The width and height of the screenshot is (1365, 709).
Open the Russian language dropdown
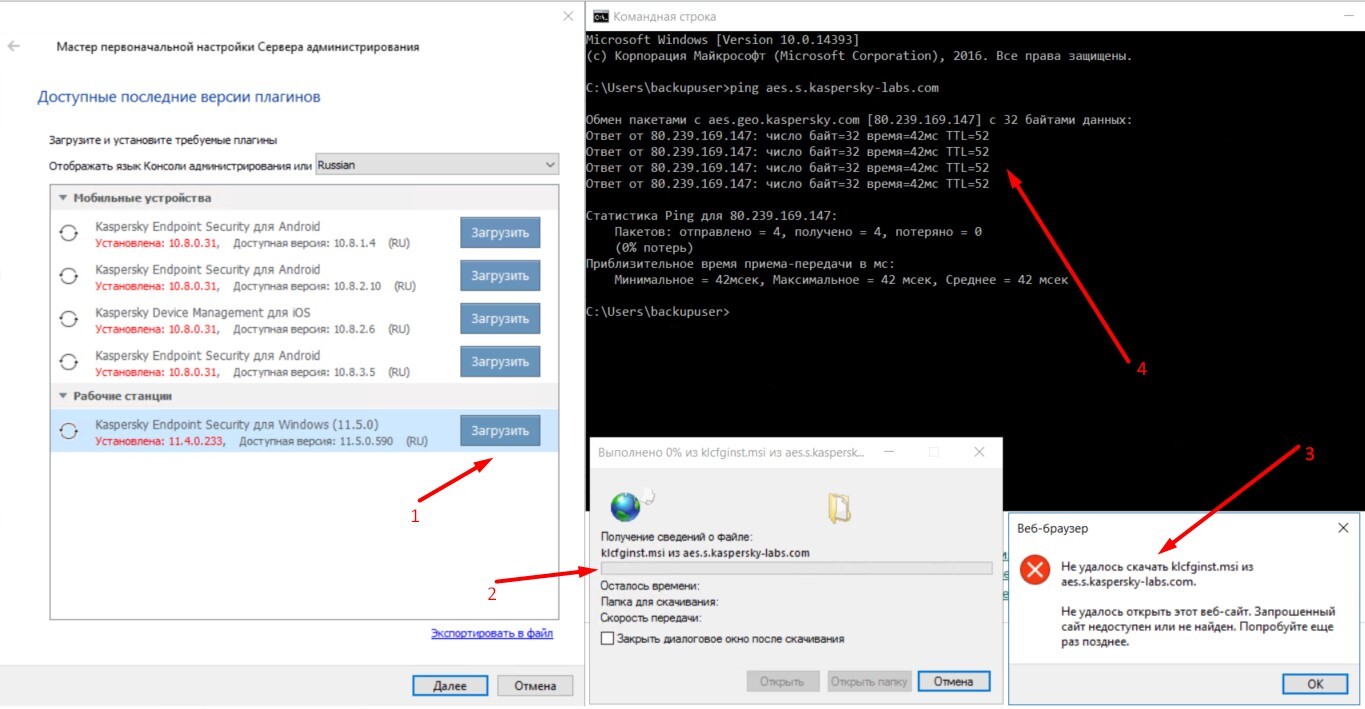point(437,165)
